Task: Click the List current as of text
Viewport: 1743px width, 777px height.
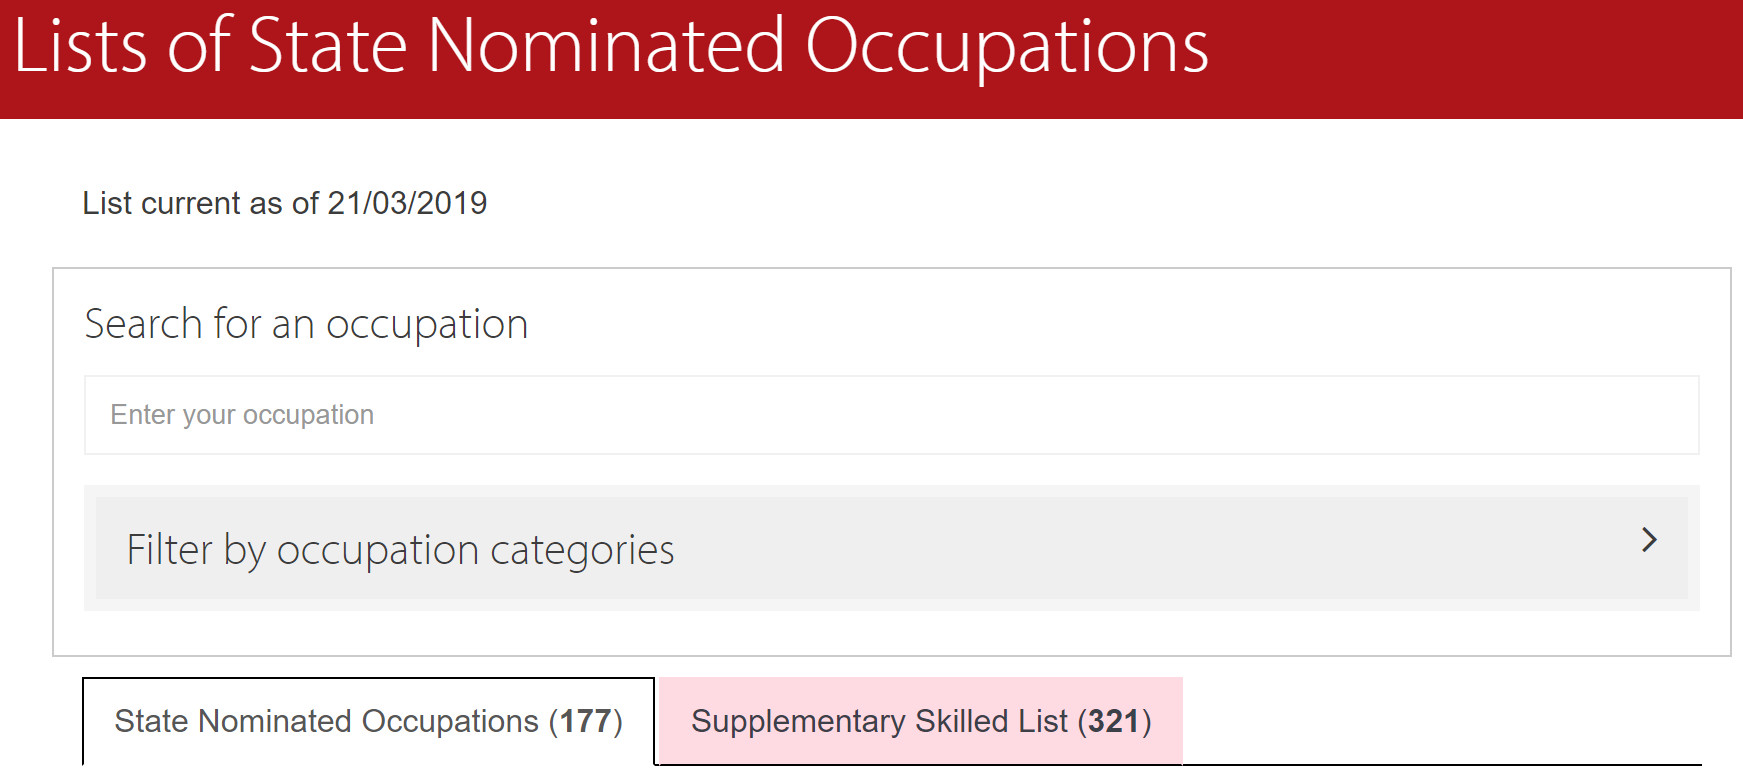Action: point(200,203)
